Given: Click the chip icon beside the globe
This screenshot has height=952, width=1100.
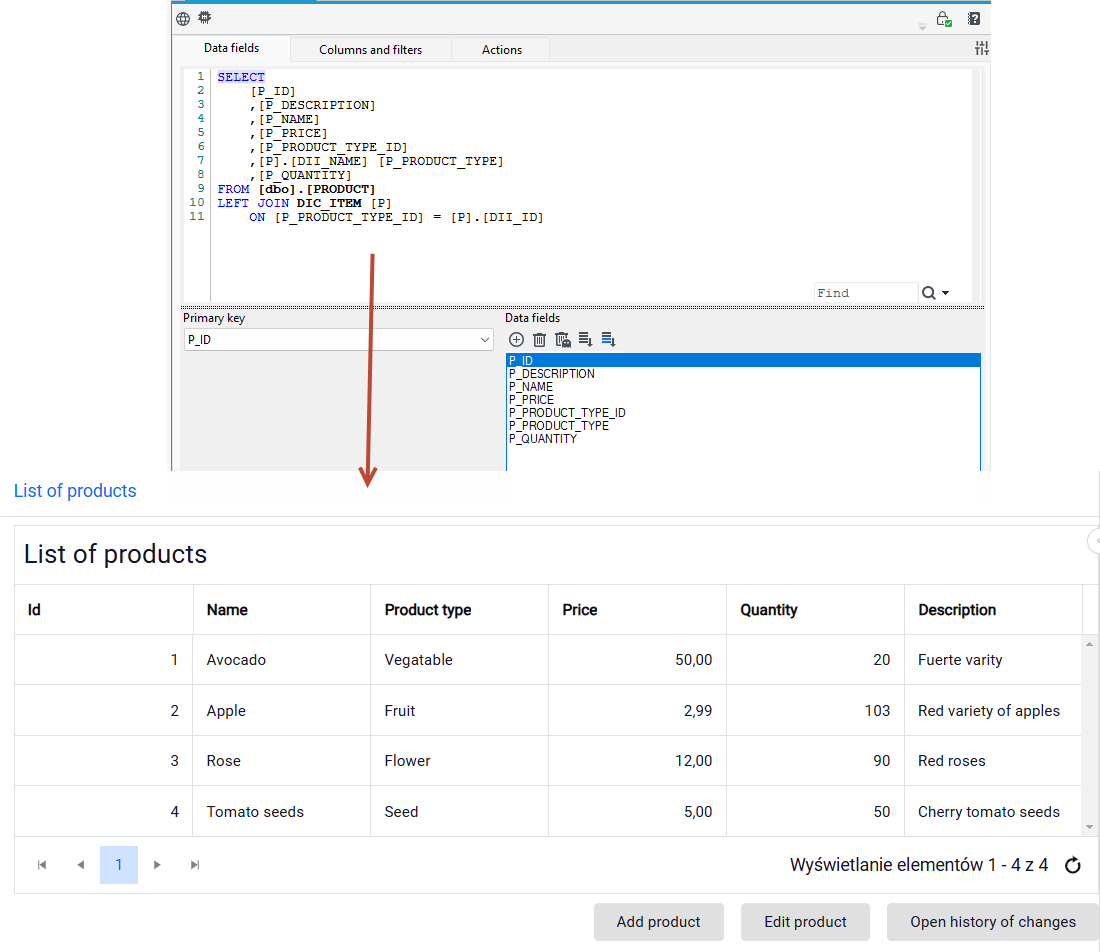Looking at the screenshot, I should (x=204, y=18).
